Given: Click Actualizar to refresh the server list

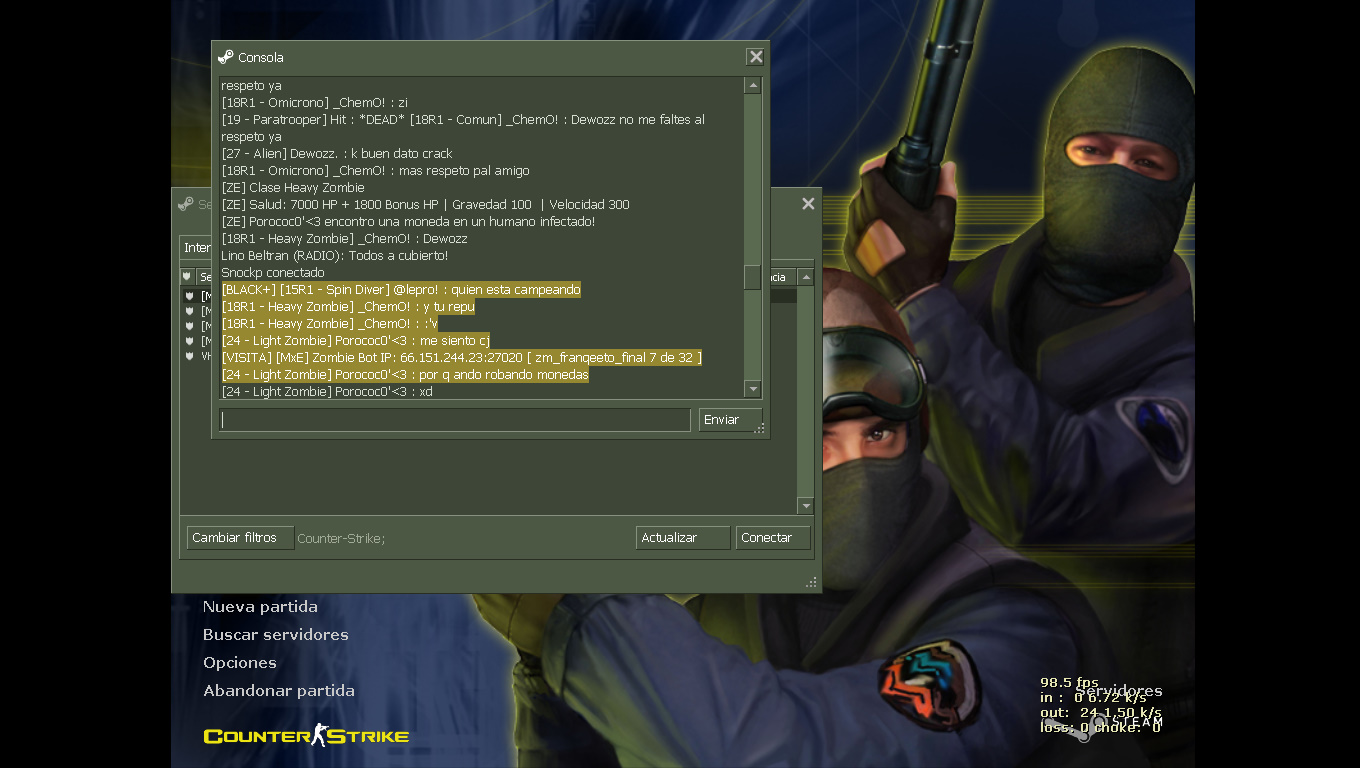Looking at the screenshot, I should point(683,538).
